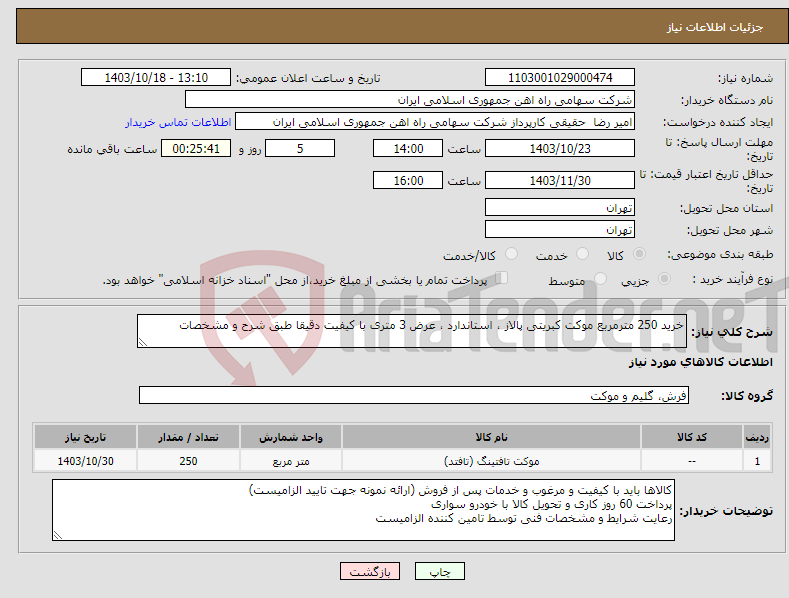This screenshot has width=789, height=598.
Task: Click the تعداد / مقدار column header
Action: point(188,437)
